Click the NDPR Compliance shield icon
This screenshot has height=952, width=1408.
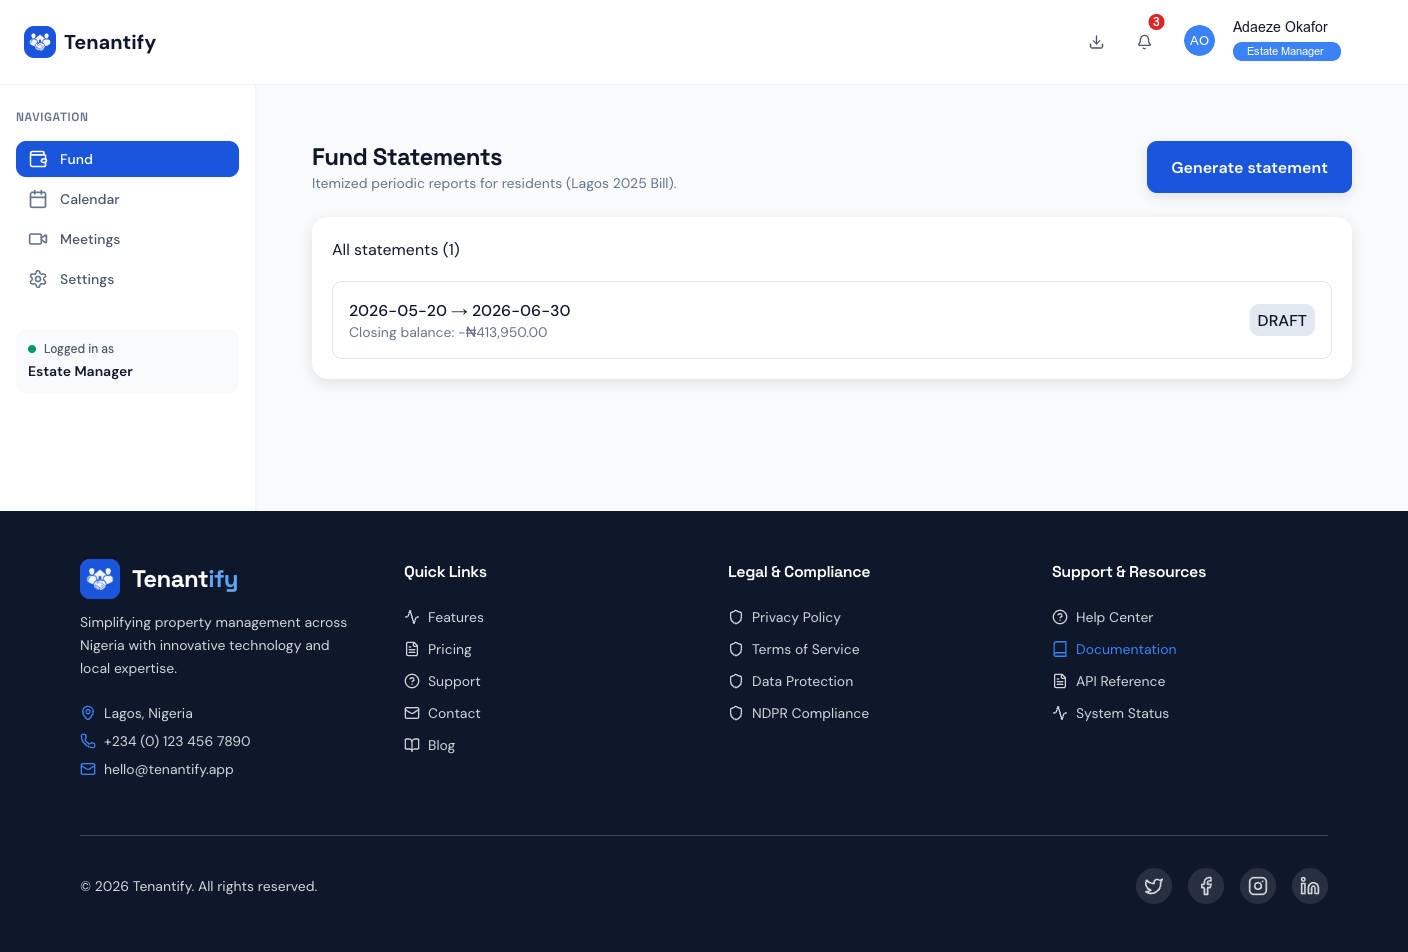coord(736,713)
